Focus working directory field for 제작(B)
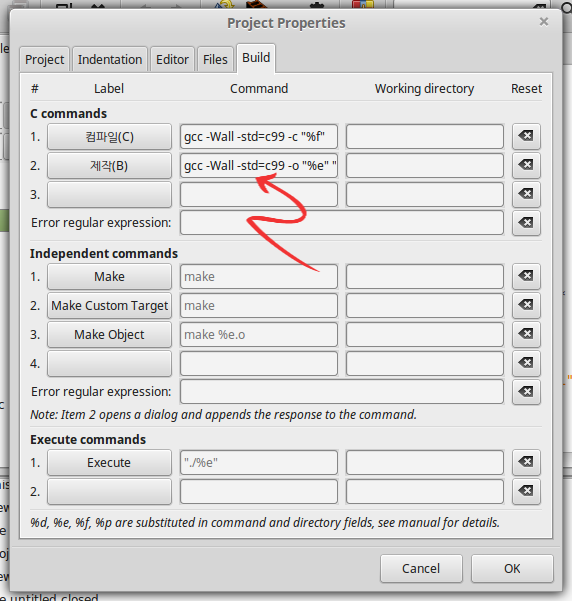 click(425, 166)
